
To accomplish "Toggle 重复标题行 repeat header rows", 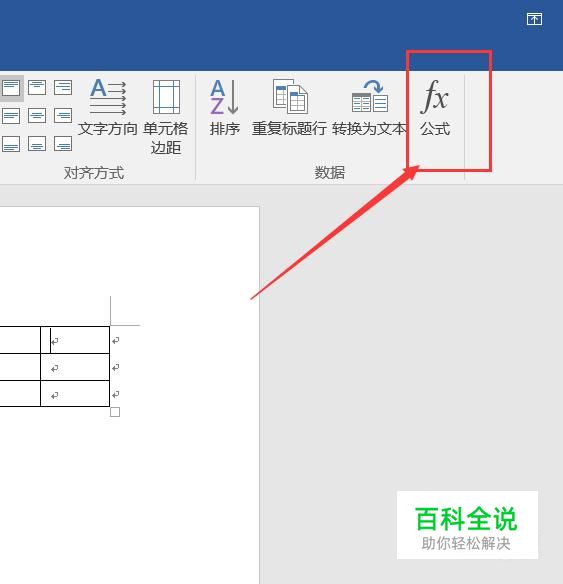I will click(x=290, y=107).
